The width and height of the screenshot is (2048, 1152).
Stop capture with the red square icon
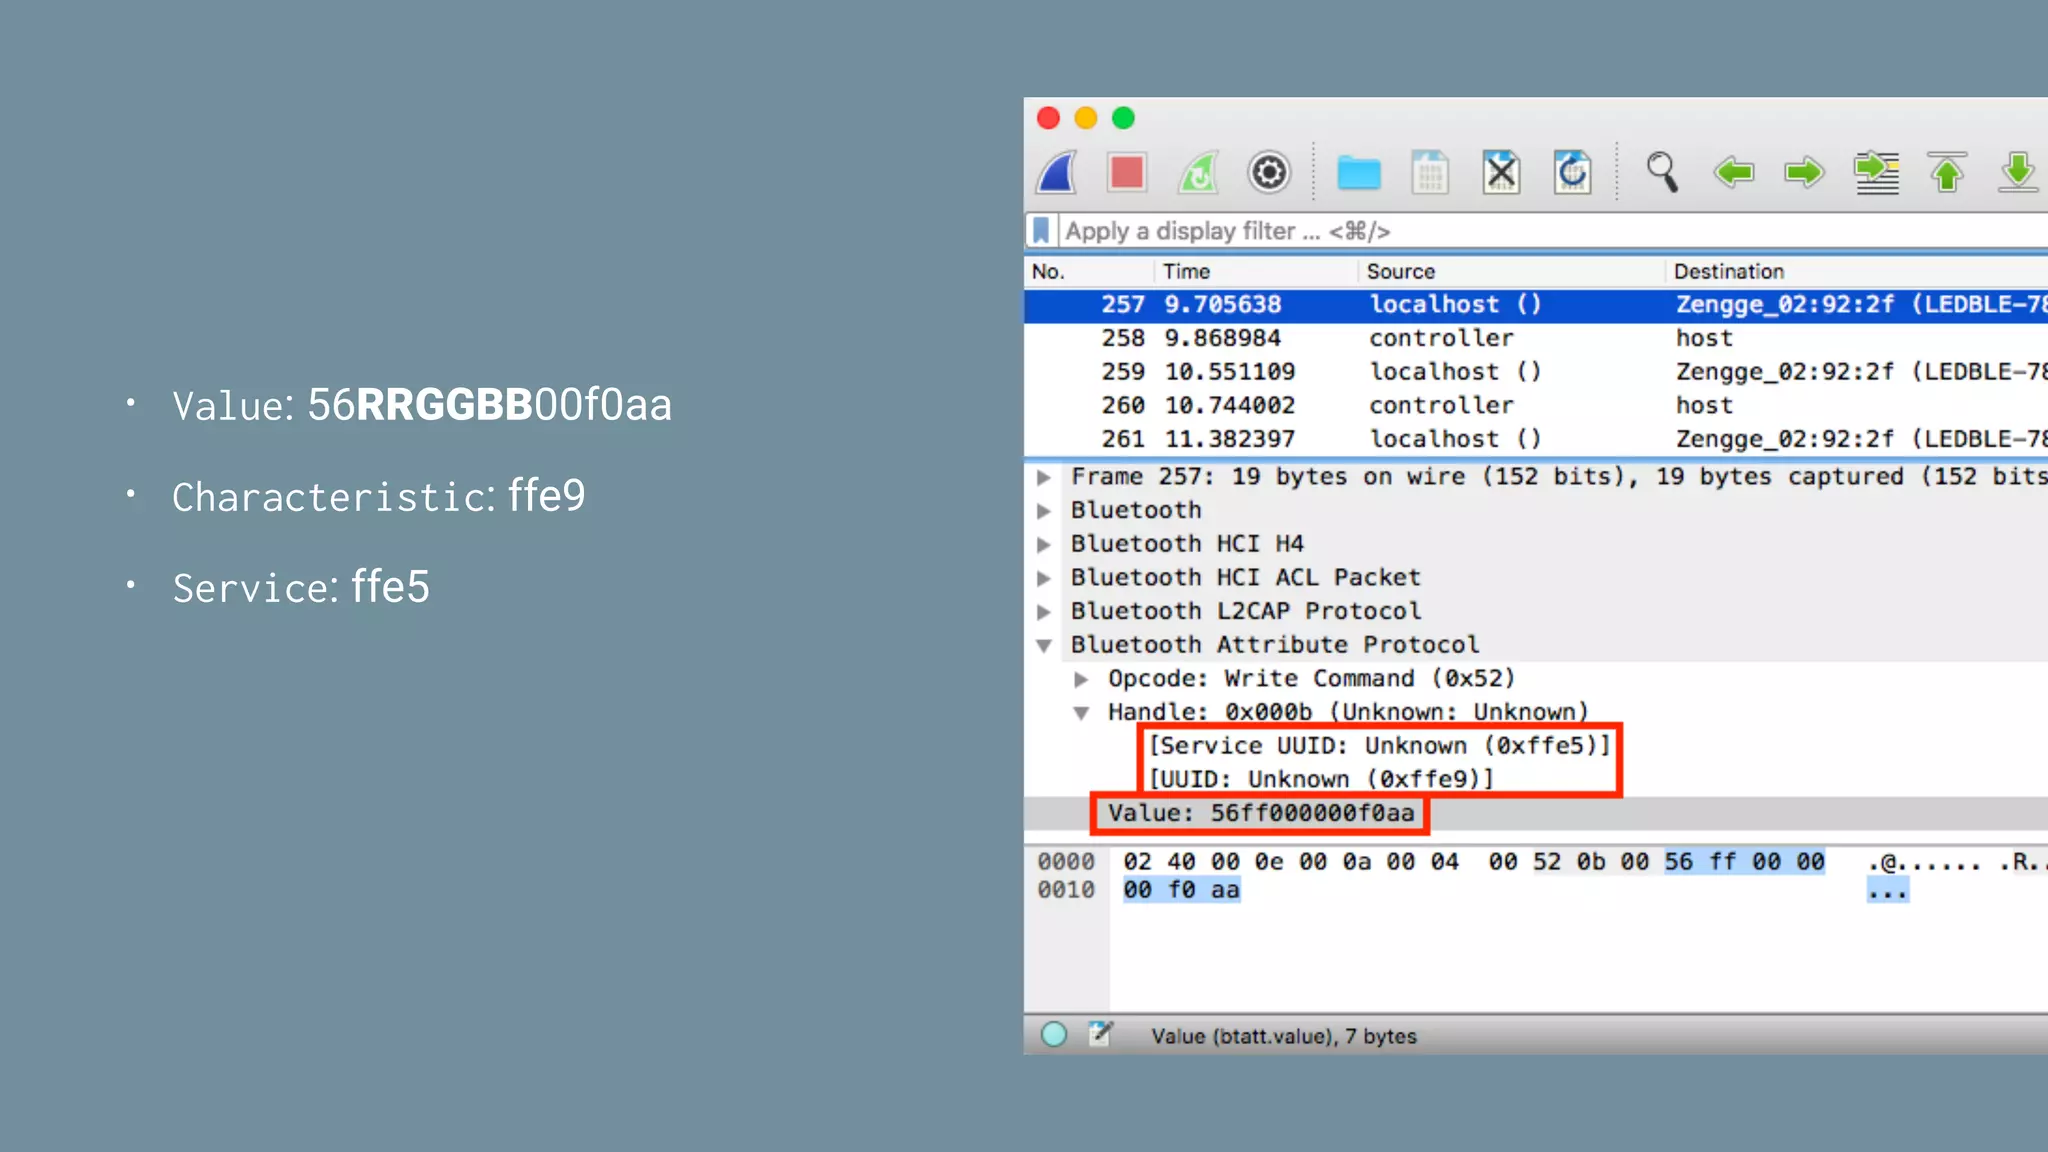click(x=1127, y=173)
